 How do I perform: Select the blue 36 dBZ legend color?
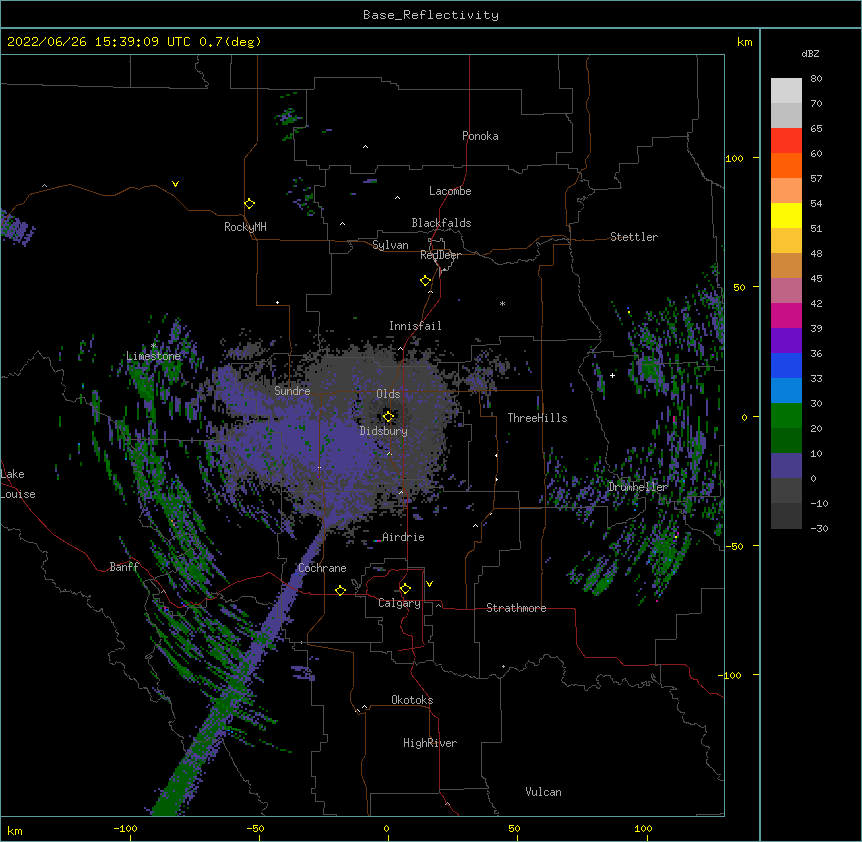[x=786, y=365]
